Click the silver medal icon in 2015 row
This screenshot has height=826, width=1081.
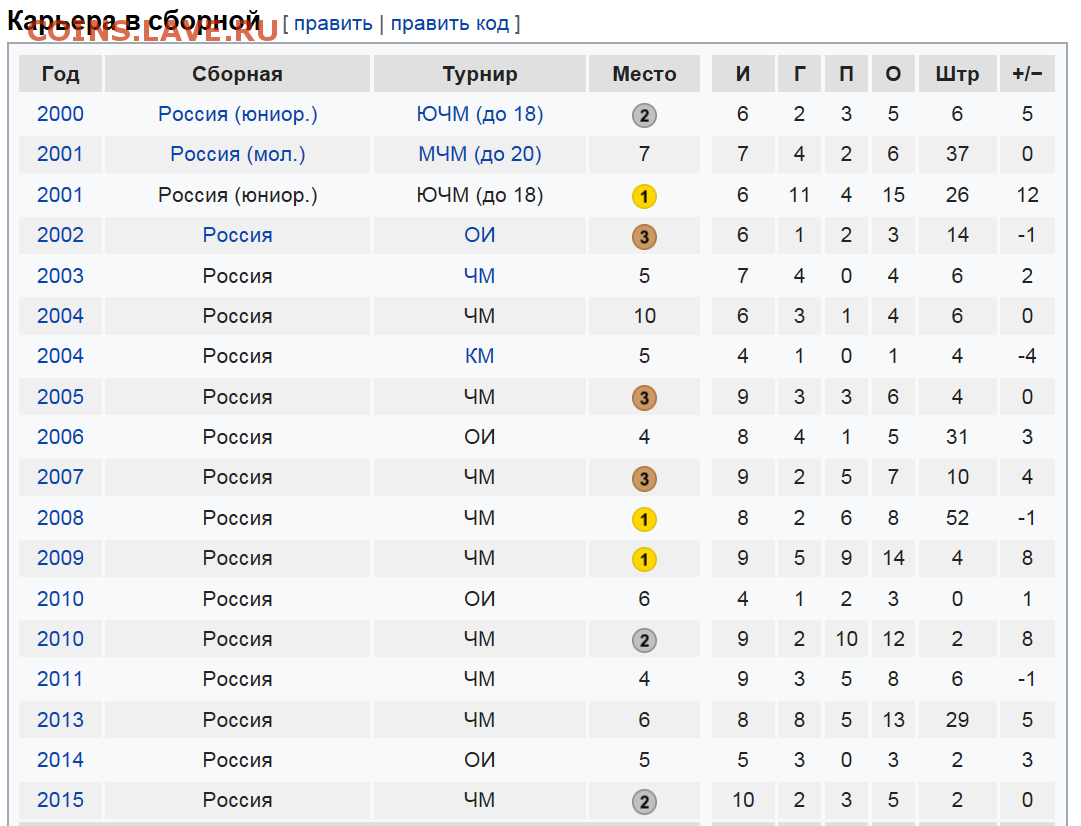(644, 801)
